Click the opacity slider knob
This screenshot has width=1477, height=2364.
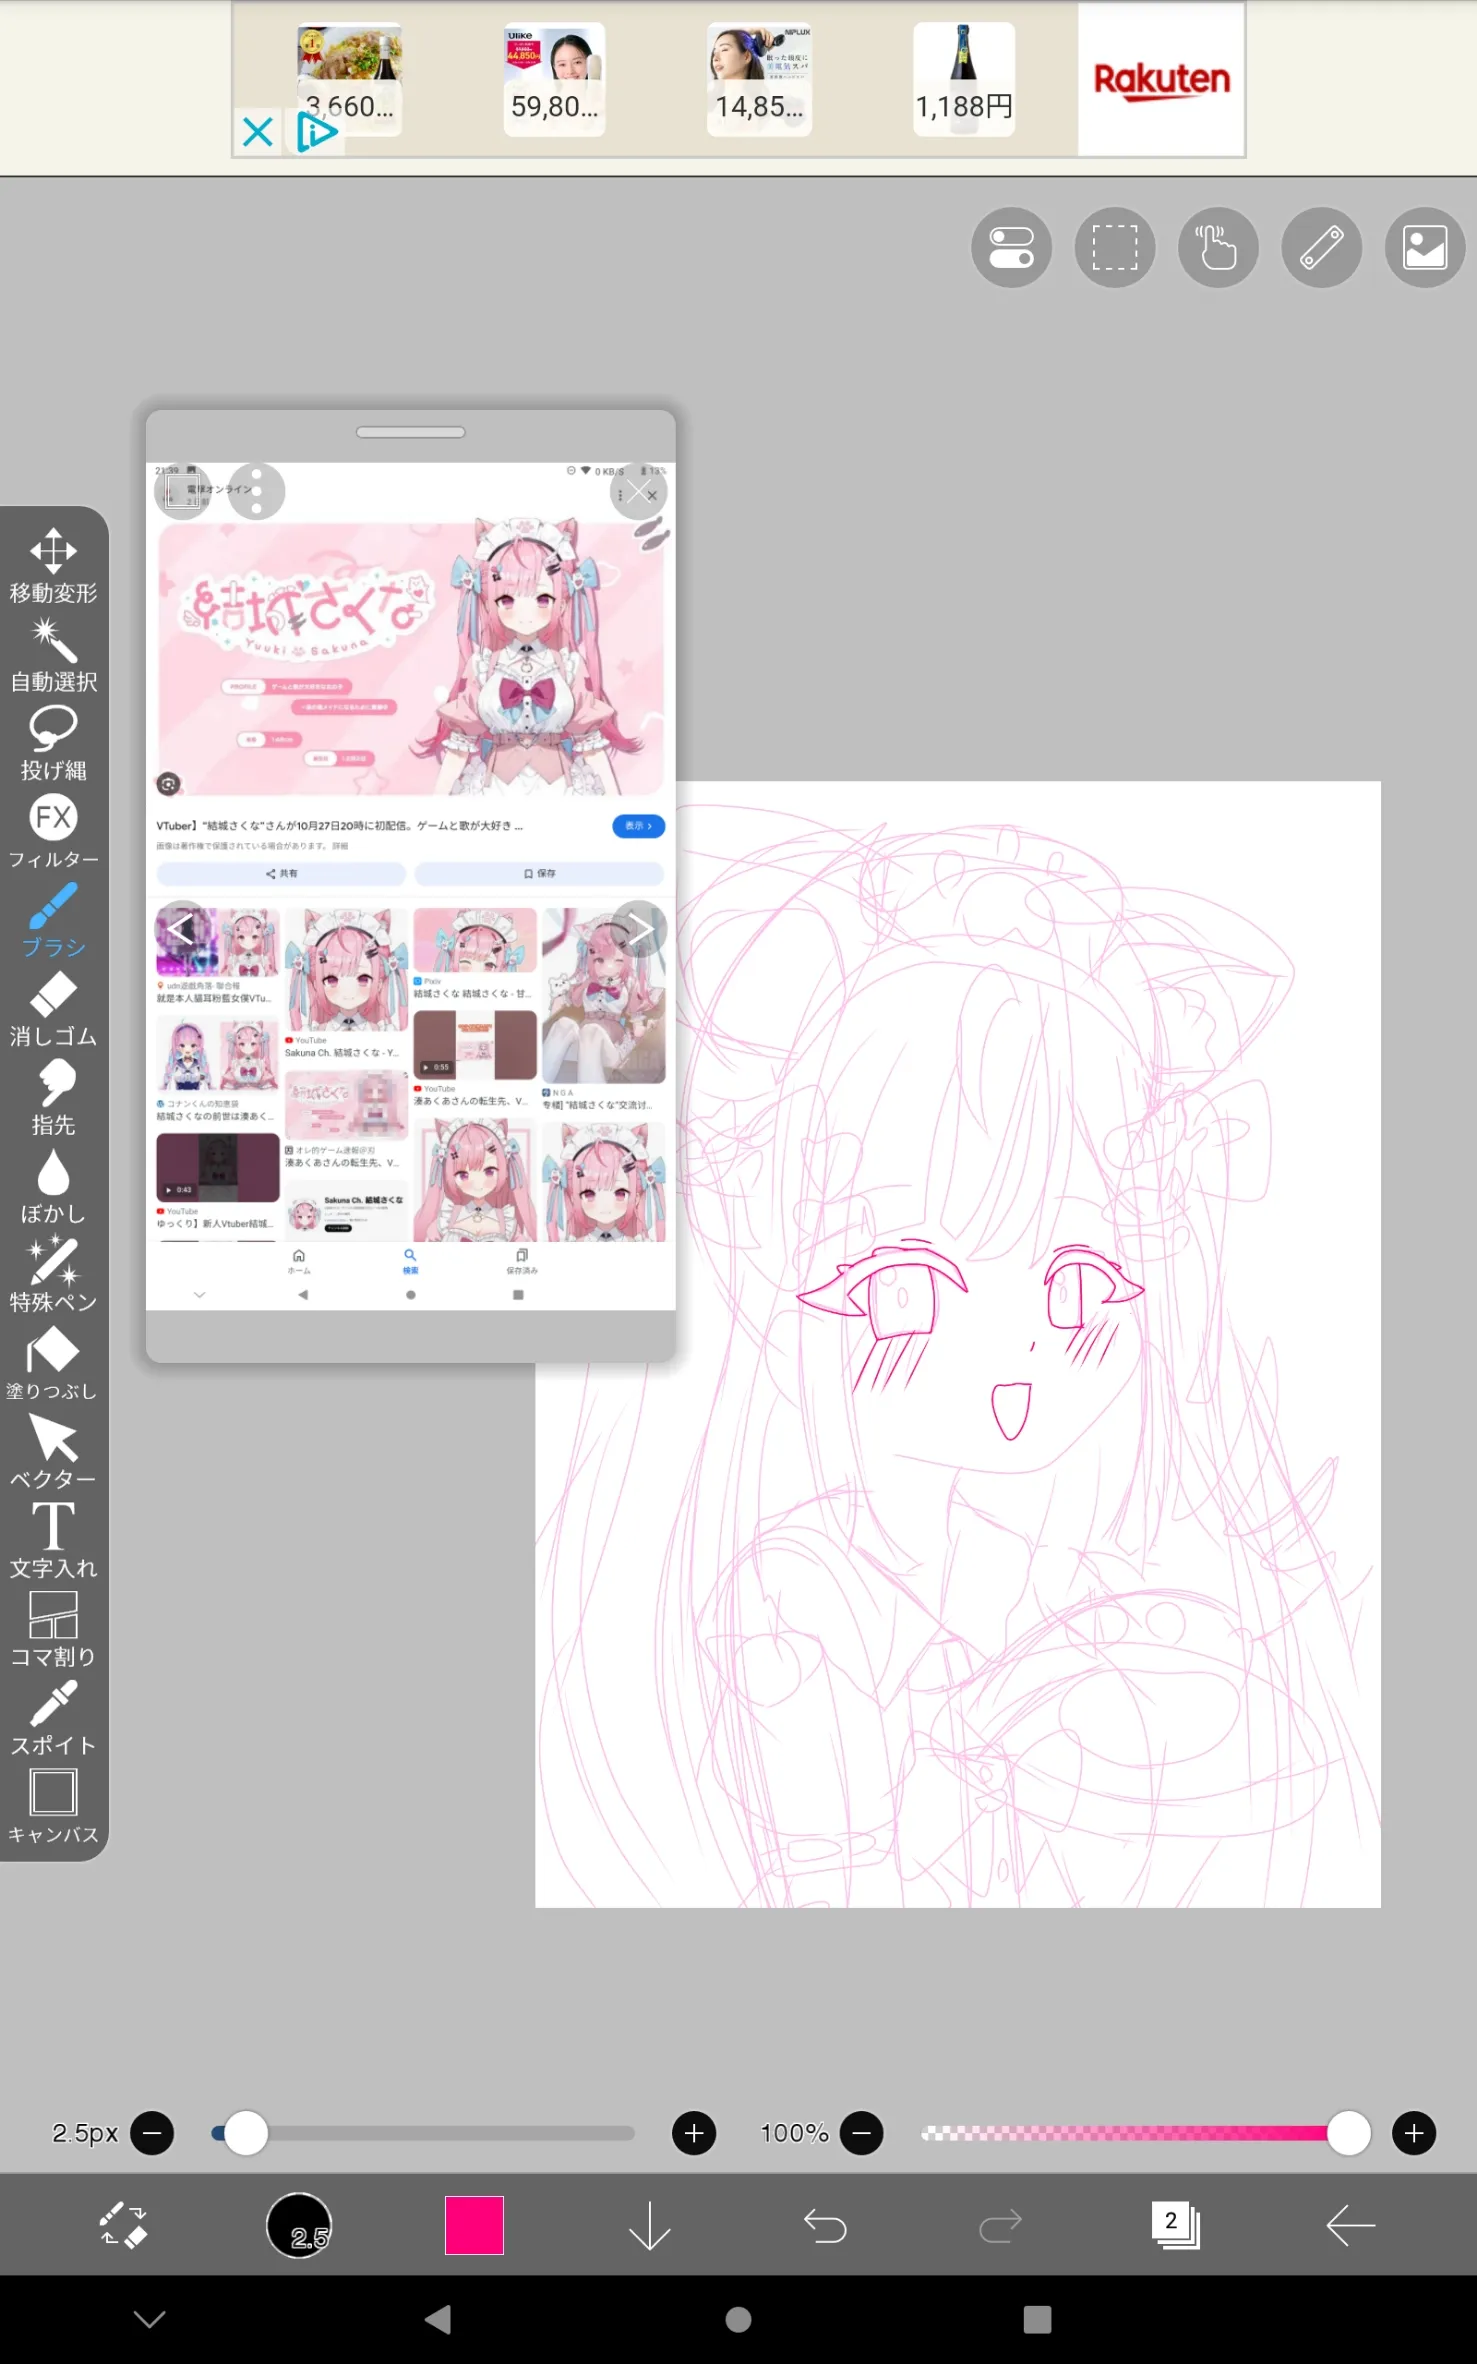pos(1348,2133)
